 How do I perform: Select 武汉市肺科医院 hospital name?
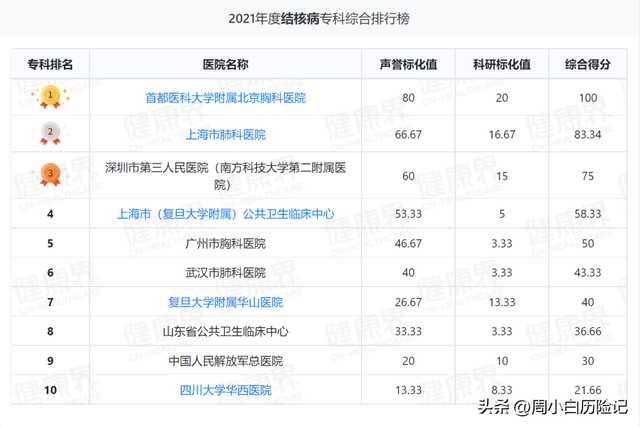(x=226, y=273)
